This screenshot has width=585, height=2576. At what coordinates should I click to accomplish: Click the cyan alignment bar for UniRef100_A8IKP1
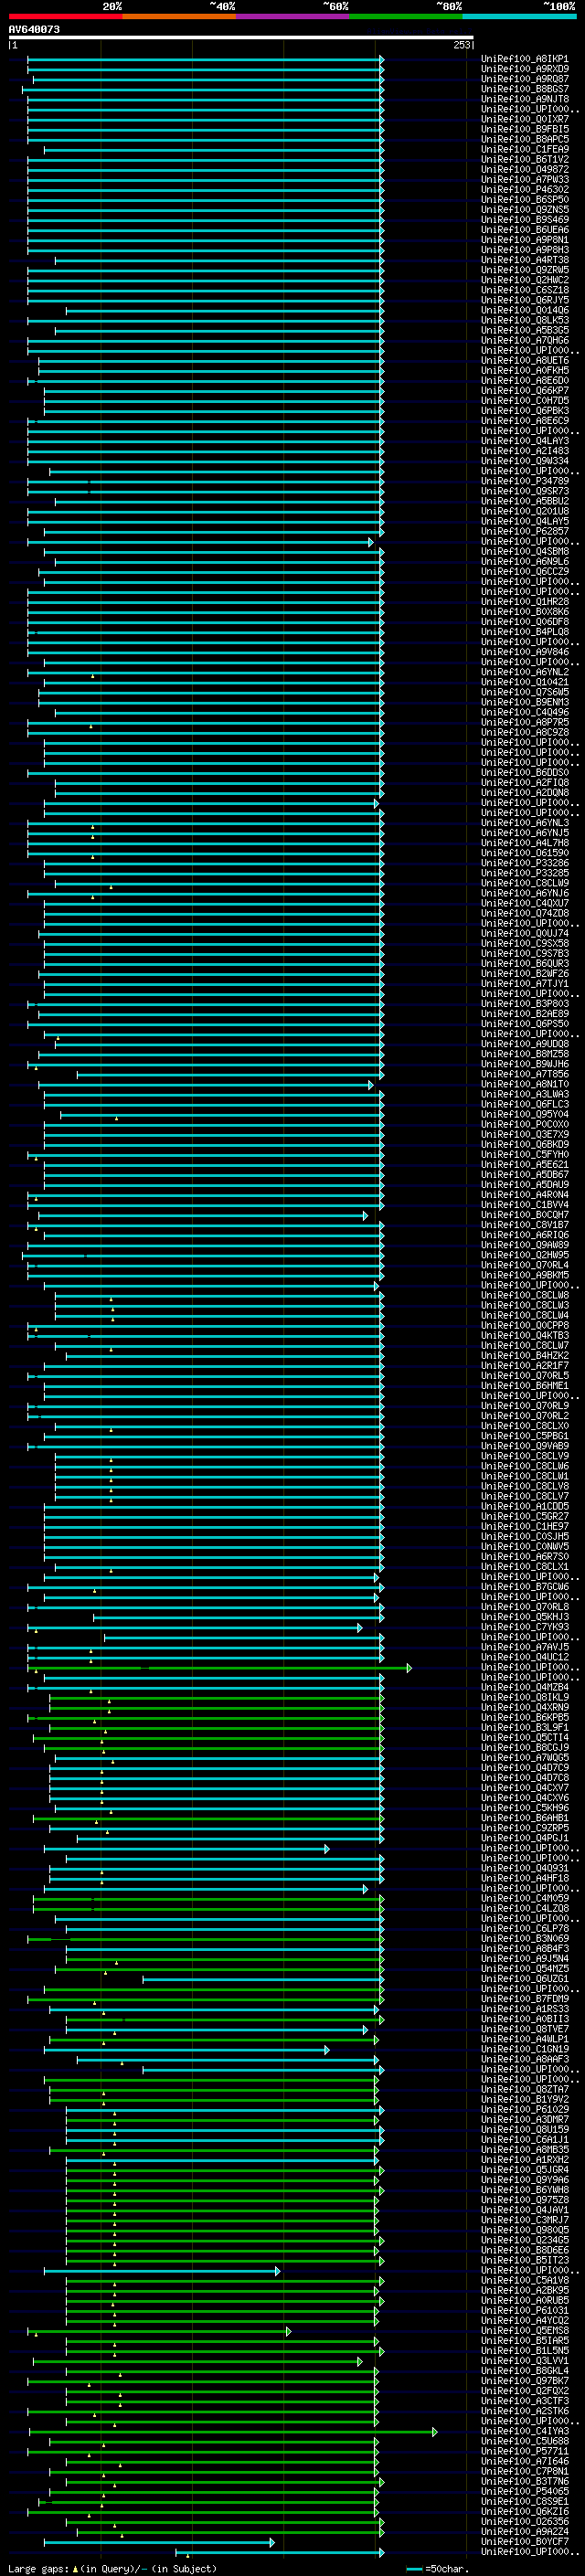[205, 59]
